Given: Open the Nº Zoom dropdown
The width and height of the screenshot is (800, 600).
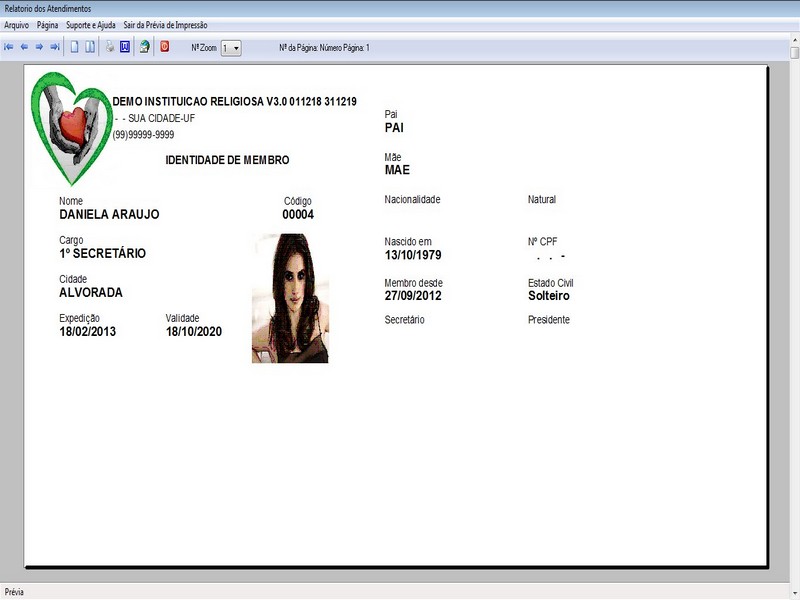Looking at the screenshot, I should click(x=231, y=48).
